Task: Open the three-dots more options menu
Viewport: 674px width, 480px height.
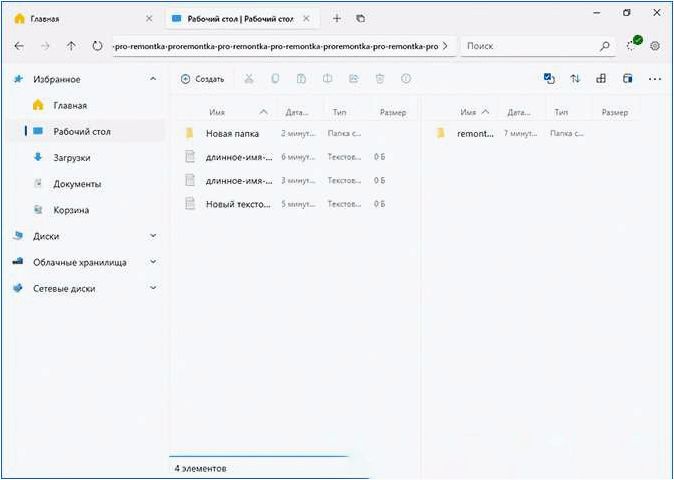Action: pos(655,79)
